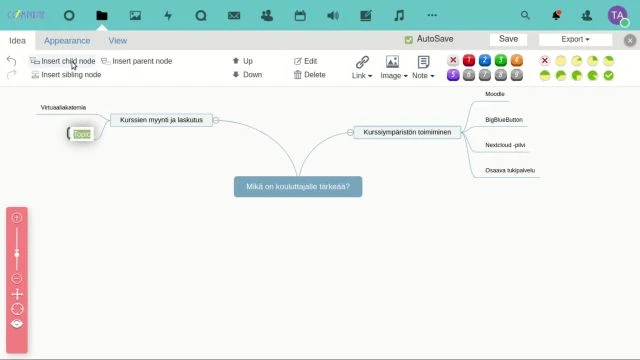Toggle the eye preview icon on red panel
This screenshot has height=360, width=640.
pyautogui.click(x=17, y=324)
